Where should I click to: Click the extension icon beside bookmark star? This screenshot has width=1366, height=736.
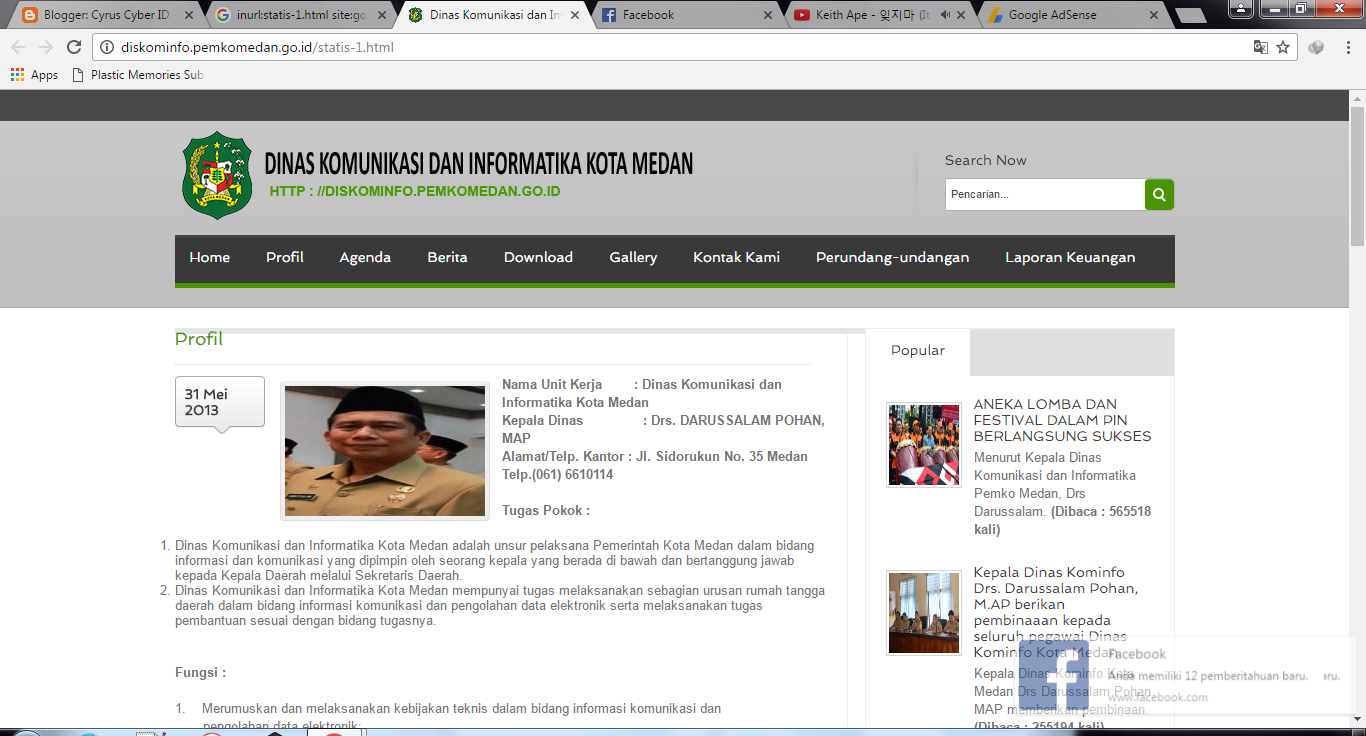click(1316, 47)
